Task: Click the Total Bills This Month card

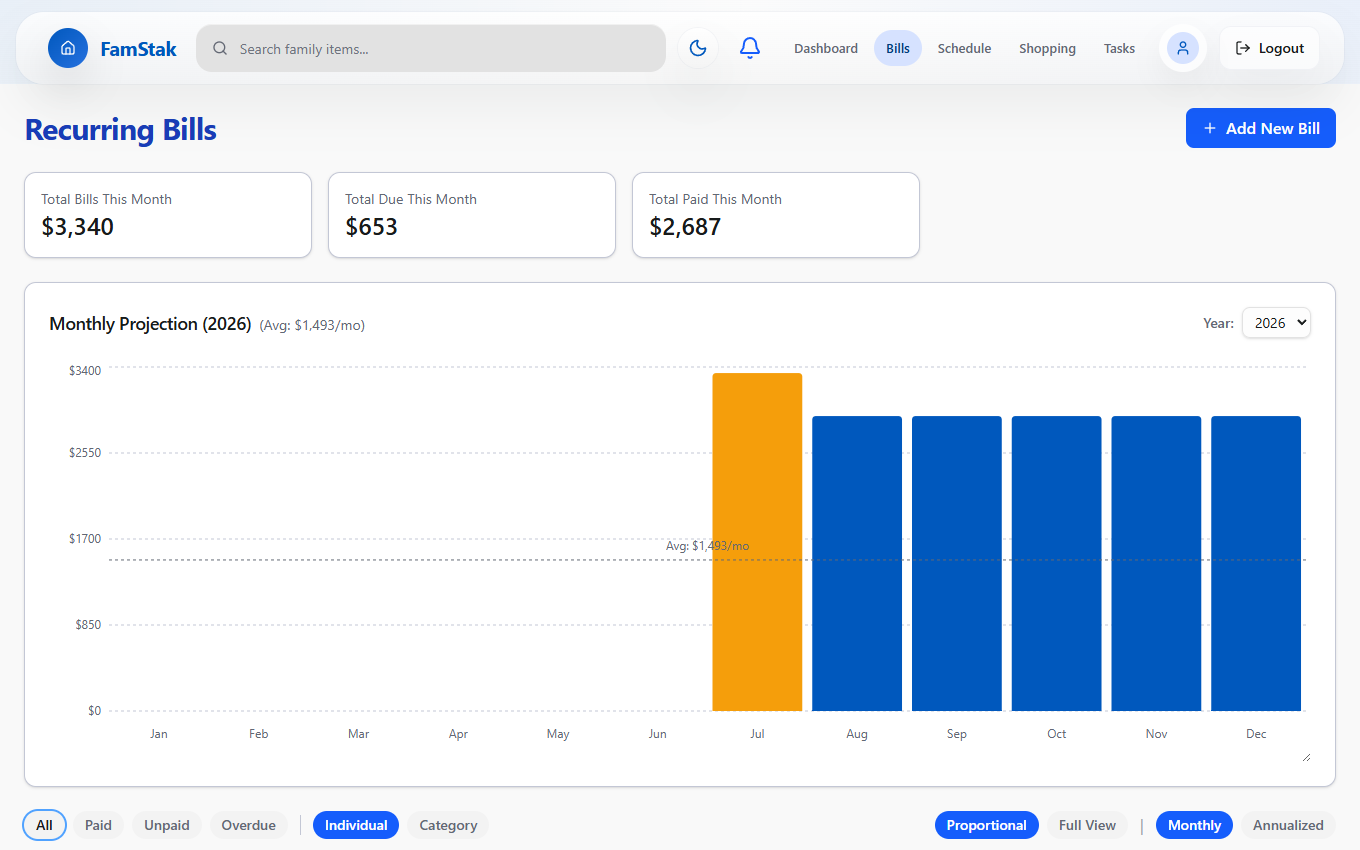Action: point(168,215)
